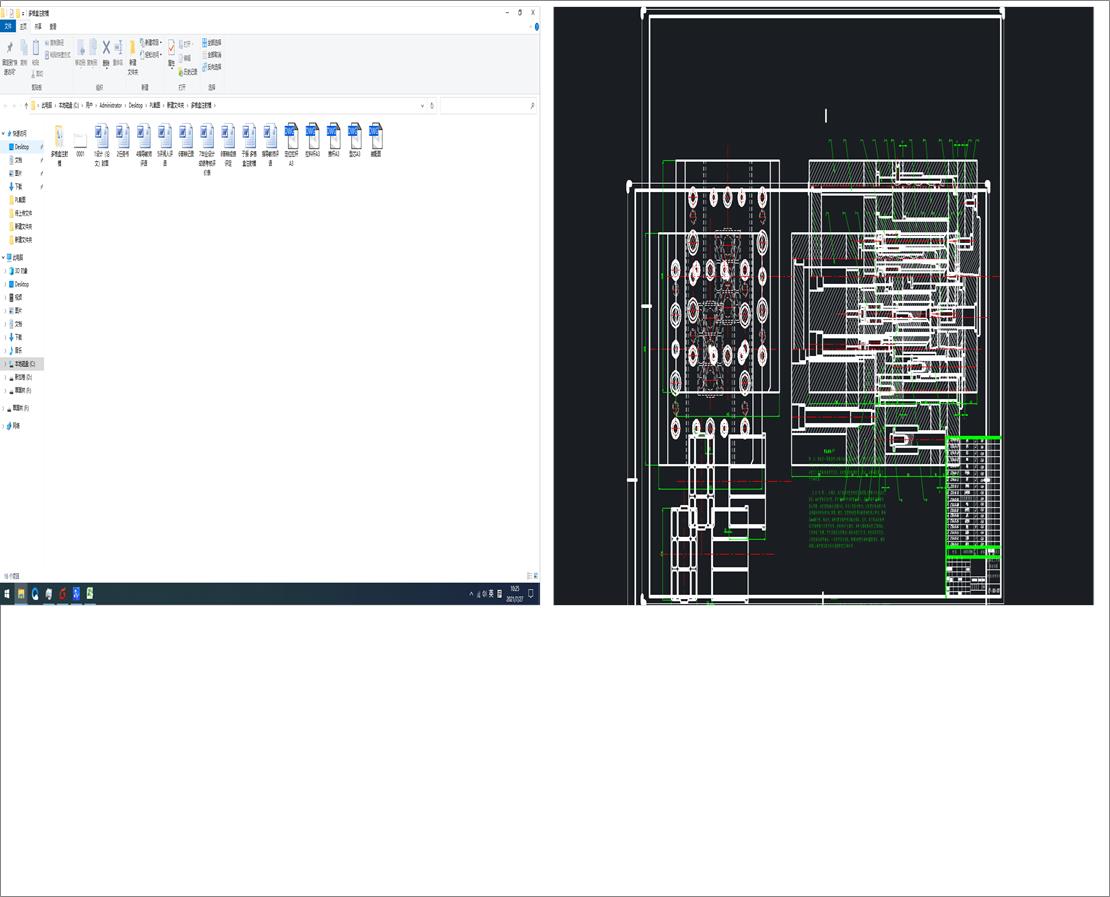Click the up-directory arrow beside address bar
The image size is (1110, 897).
(x=25, y=105)
